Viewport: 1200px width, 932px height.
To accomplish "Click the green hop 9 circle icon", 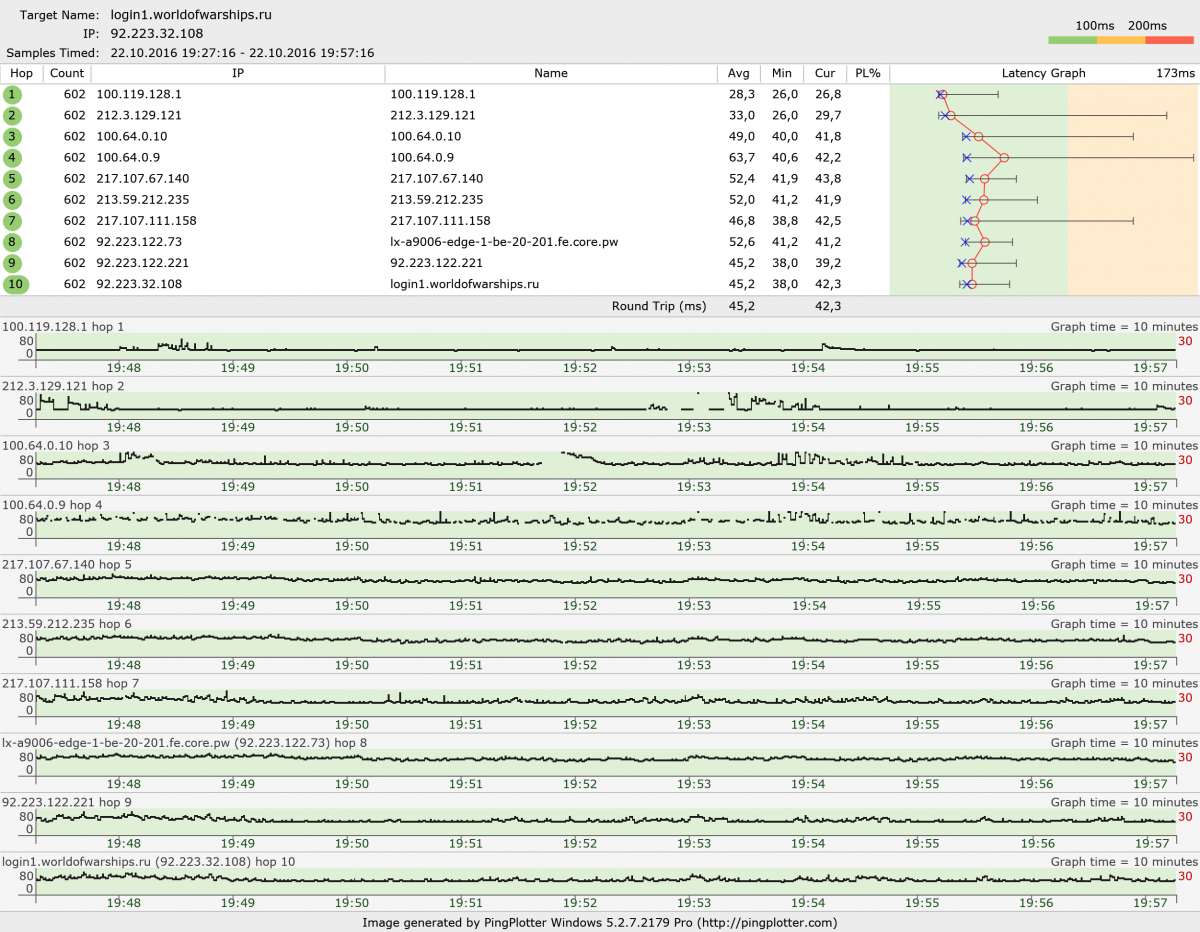I will [12, 262].
